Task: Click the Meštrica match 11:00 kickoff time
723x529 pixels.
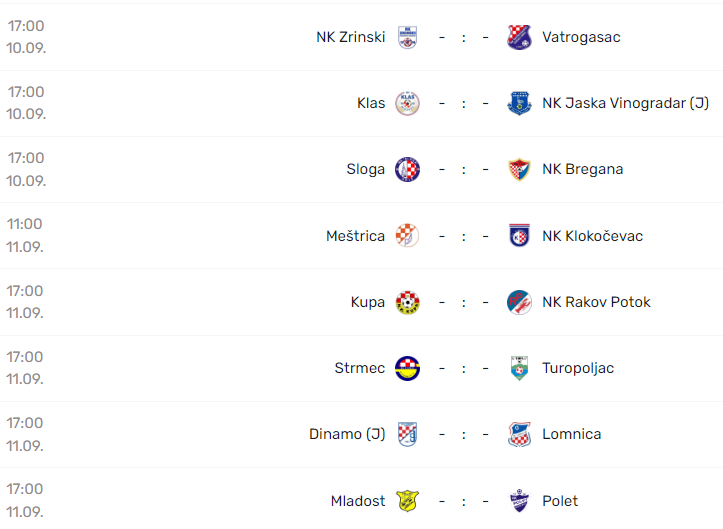Action: [26, 224]
